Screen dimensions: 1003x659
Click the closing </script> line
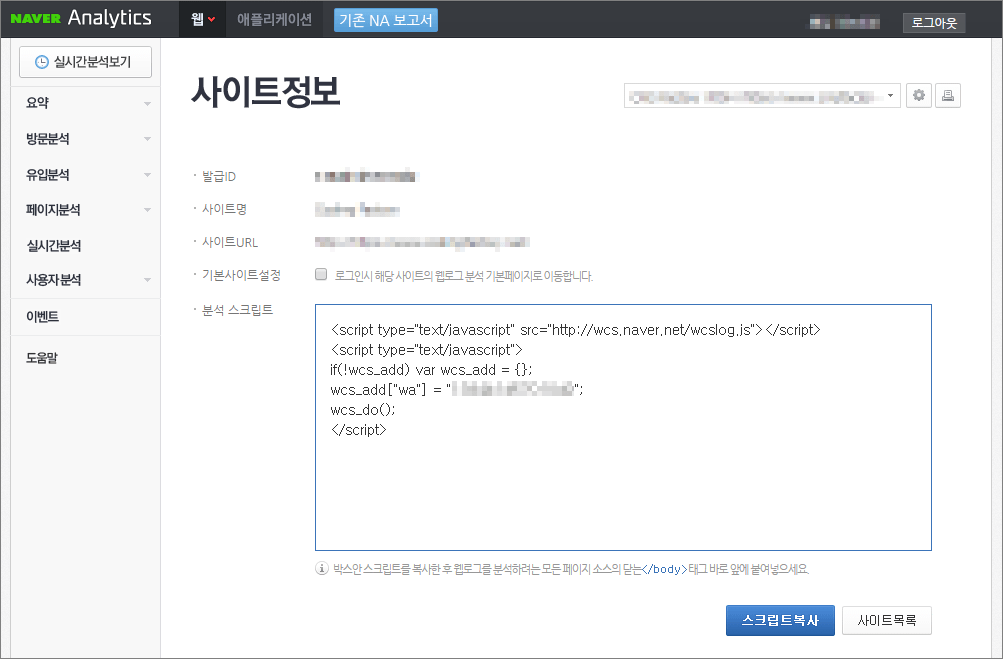[359, 429]
